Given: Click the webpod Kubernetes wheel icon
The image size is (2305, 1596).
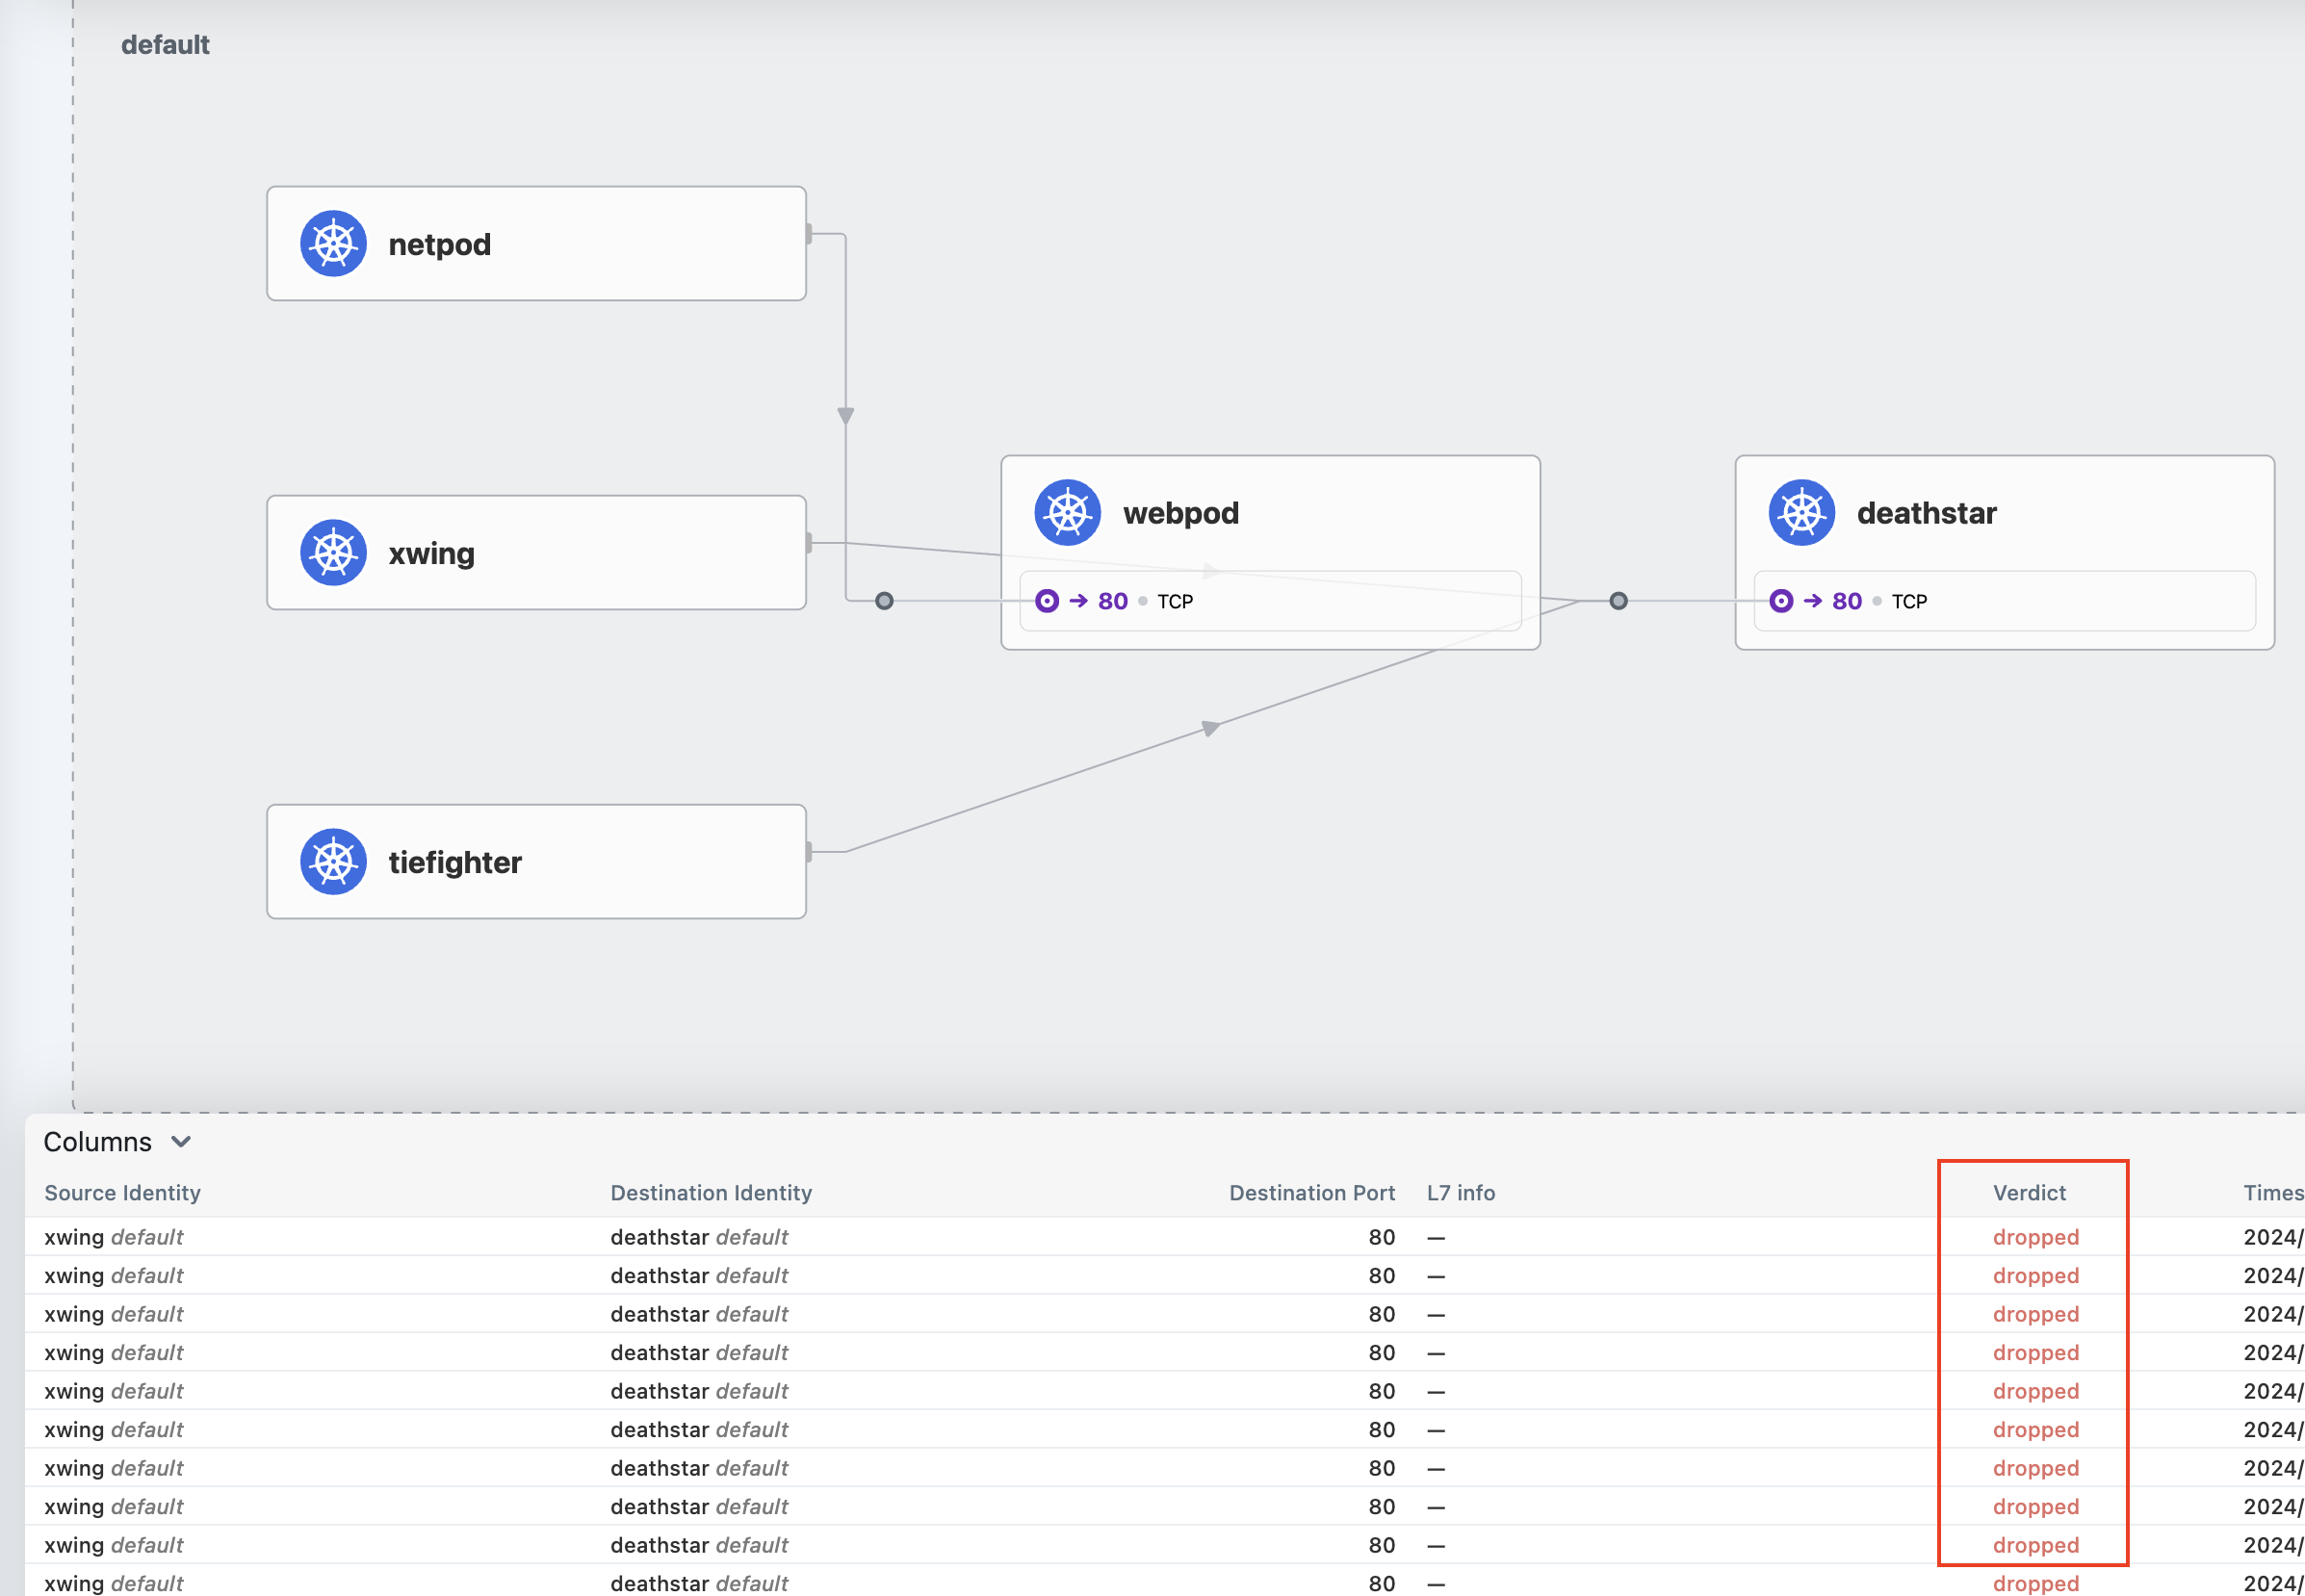Looking at the screenshot, I should (x=1067, y=513).
